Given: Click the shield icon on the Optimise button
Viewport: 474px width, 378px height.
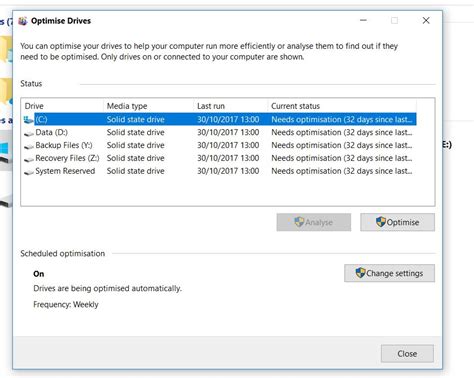Looking at the screenshot, I should (x=381, y=222).
